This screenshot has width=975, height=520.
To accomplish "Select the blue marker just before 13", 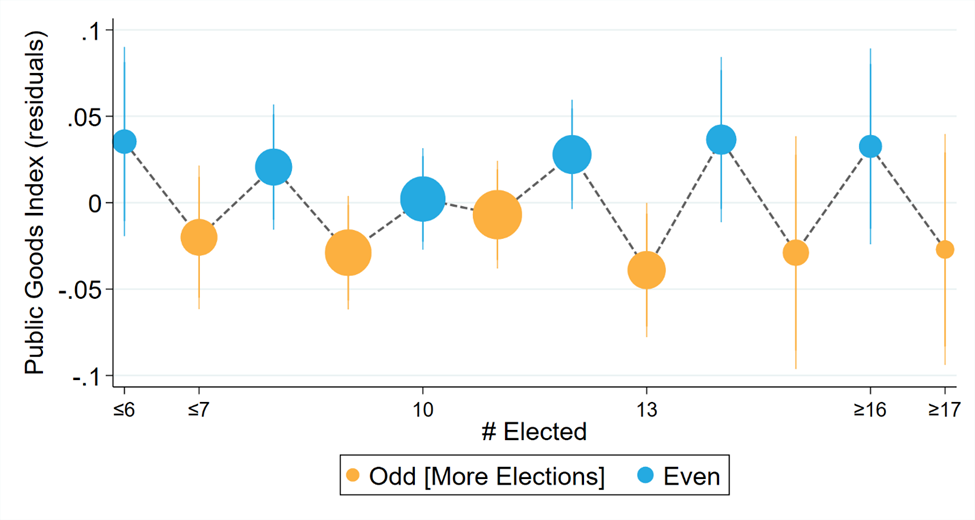I will tap(572, 155).
